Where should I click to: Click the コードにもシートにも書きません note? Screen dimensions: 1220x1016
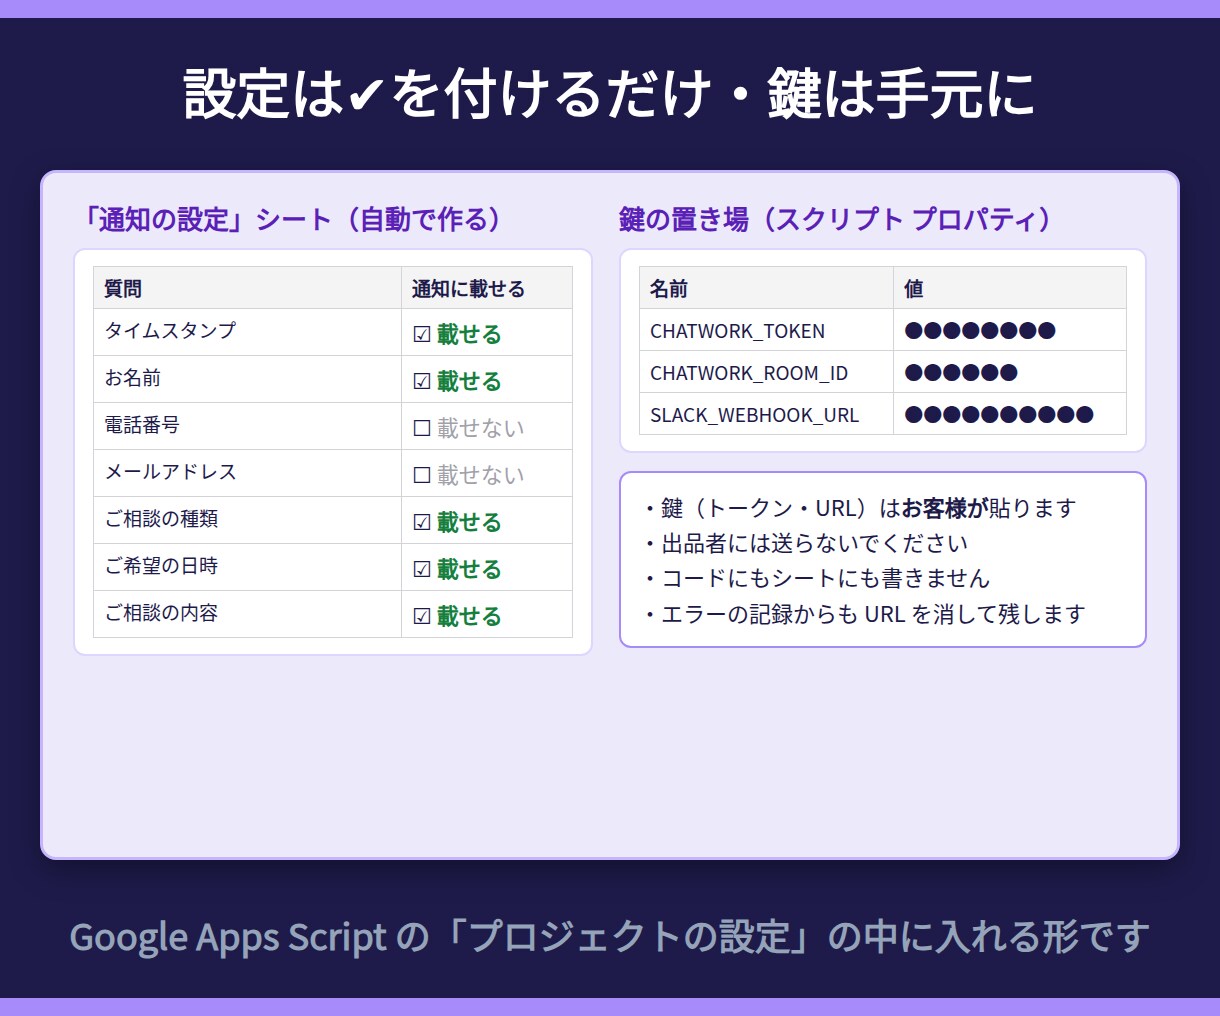tap(816, 578)
